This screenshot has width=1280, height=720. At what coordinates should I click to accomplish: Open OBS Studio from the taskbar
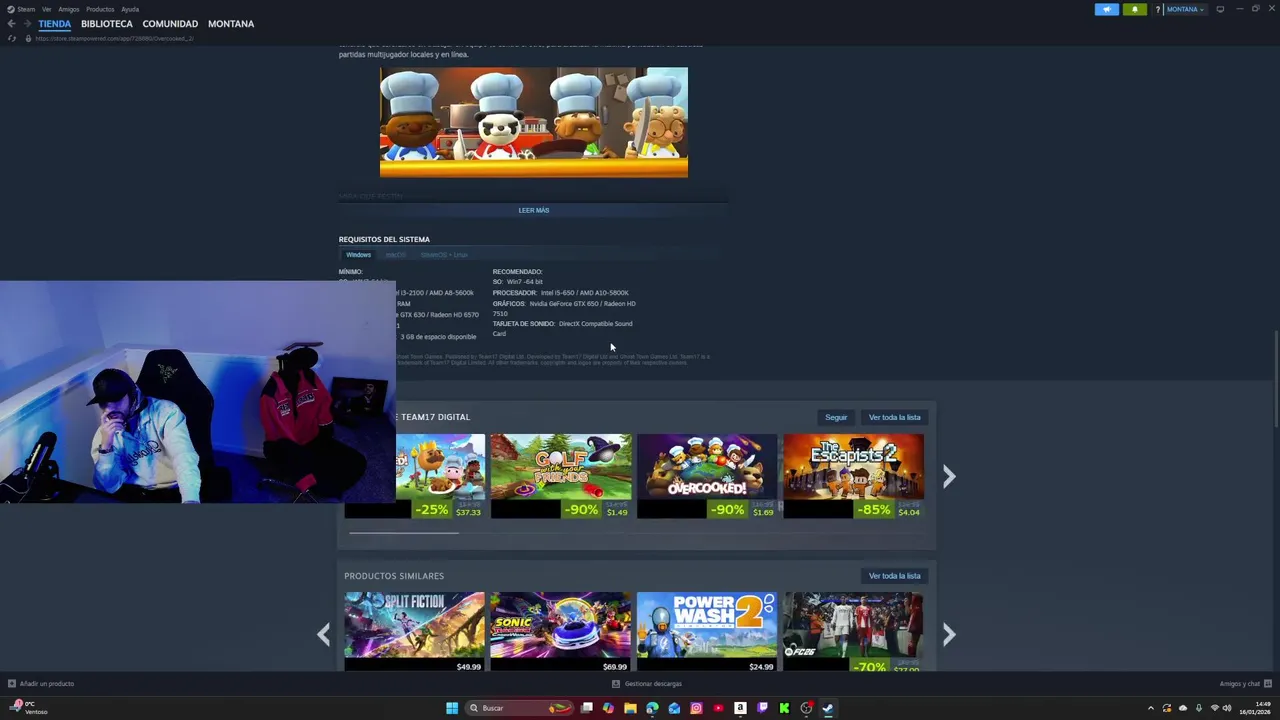click(x=806, y=708)
